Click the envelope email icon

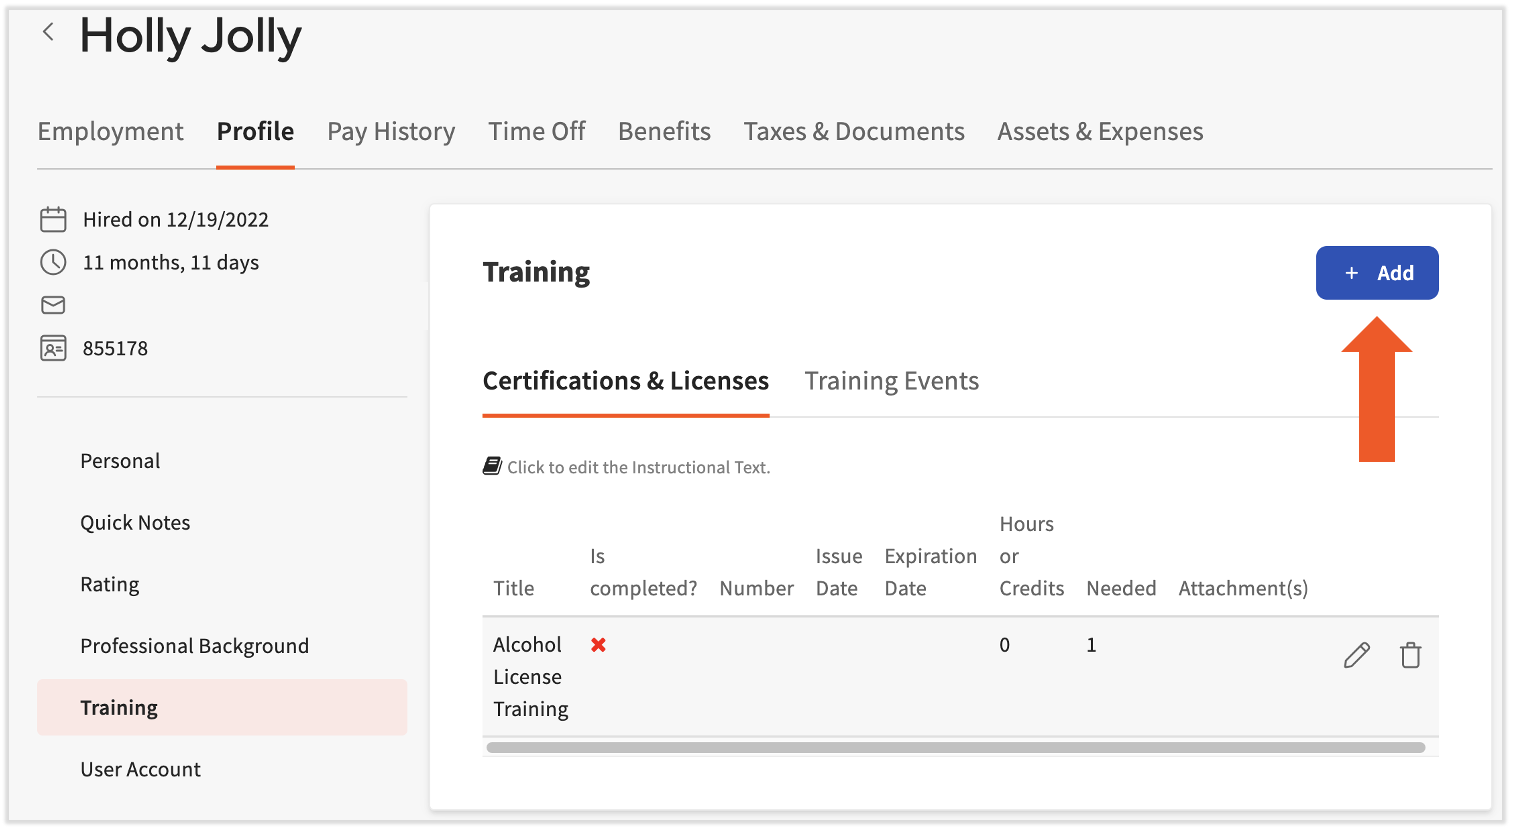pyautogui.click(x=53, y=305)
